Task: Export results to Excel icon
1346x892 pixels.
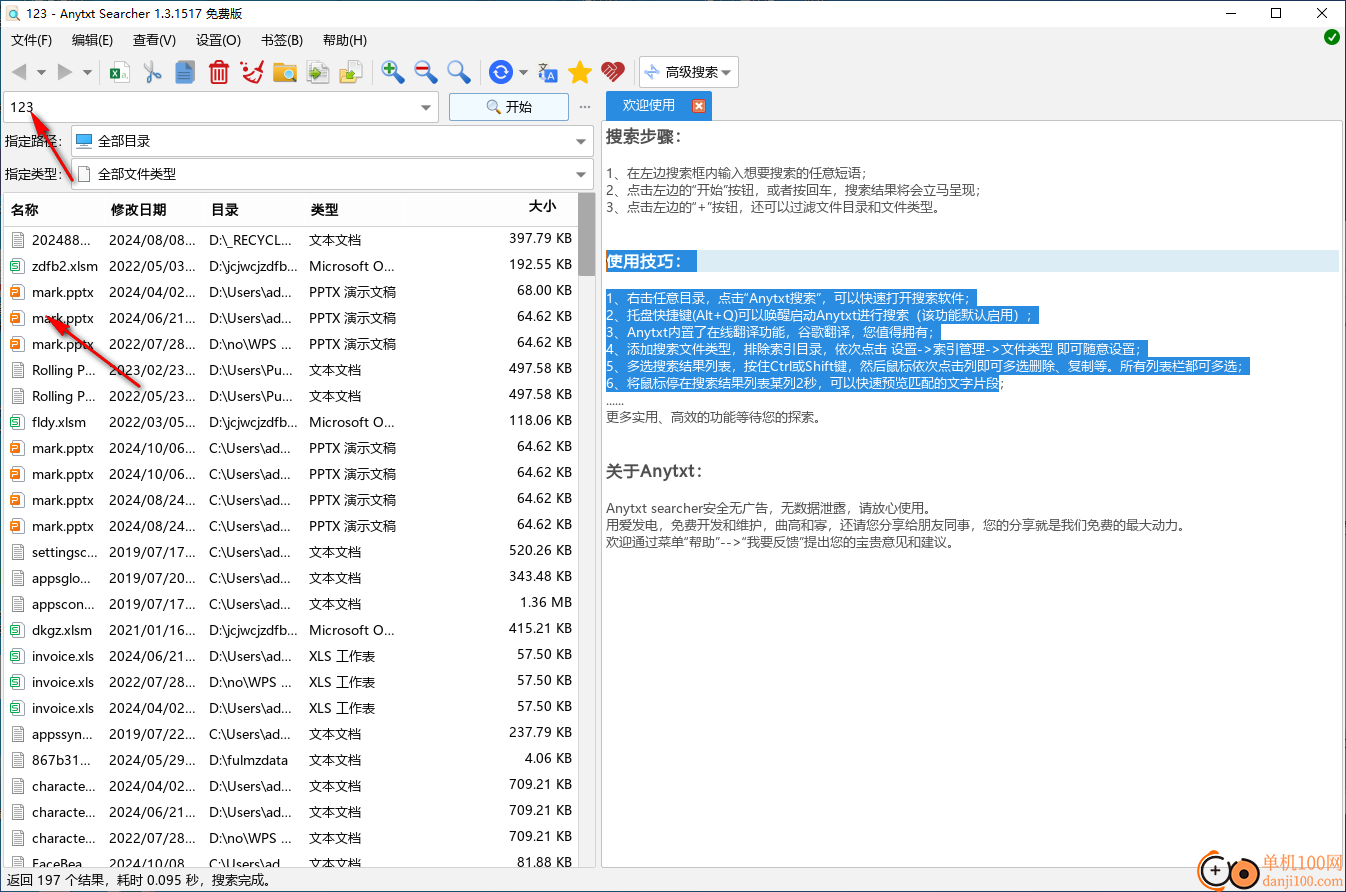Action: click(120, 72)
